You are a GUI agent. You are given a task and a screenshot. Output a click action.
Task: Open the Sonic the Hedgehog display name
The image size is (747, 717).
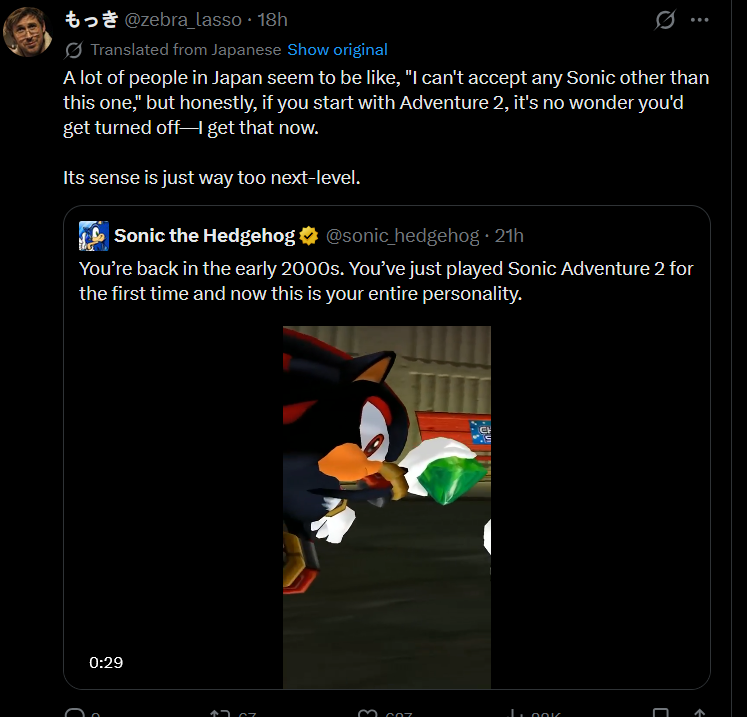(204, 236)
